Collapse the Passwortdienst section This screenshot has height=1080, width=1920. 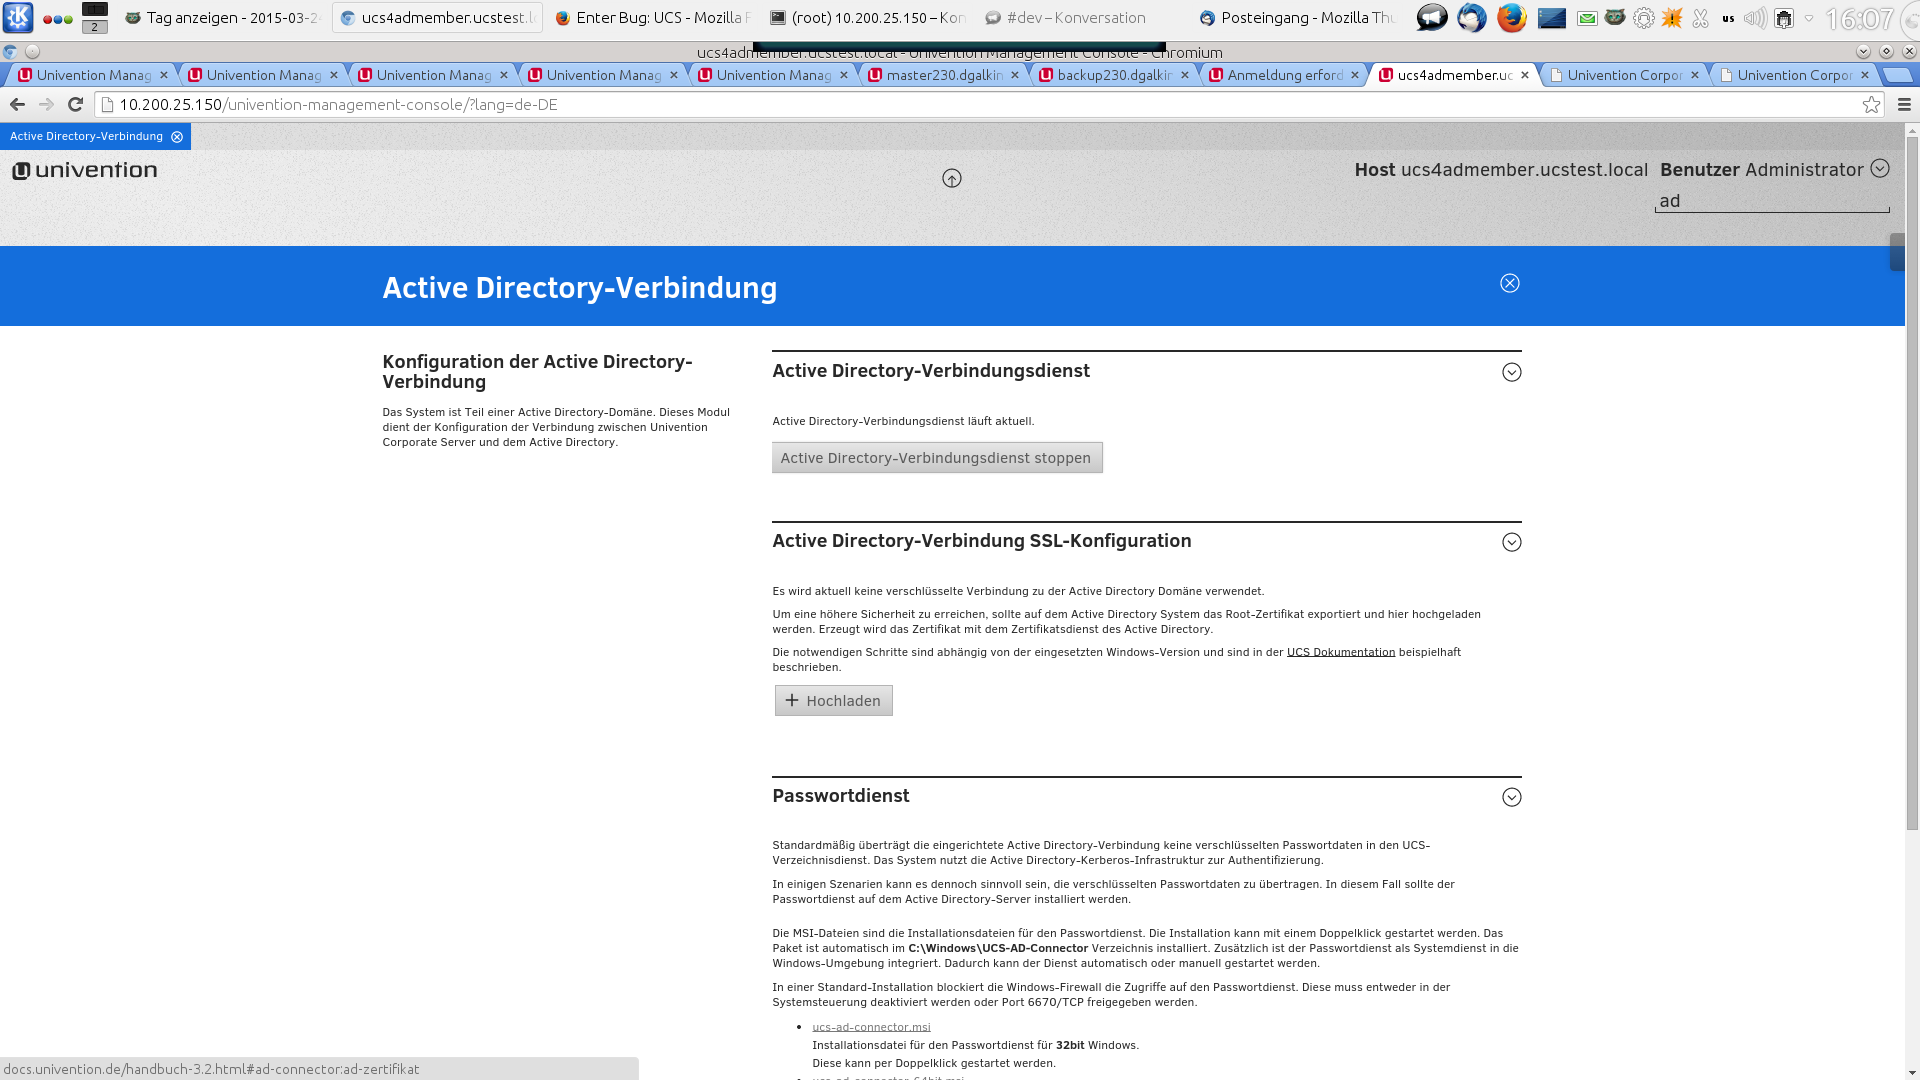[x=1511, y=797]
